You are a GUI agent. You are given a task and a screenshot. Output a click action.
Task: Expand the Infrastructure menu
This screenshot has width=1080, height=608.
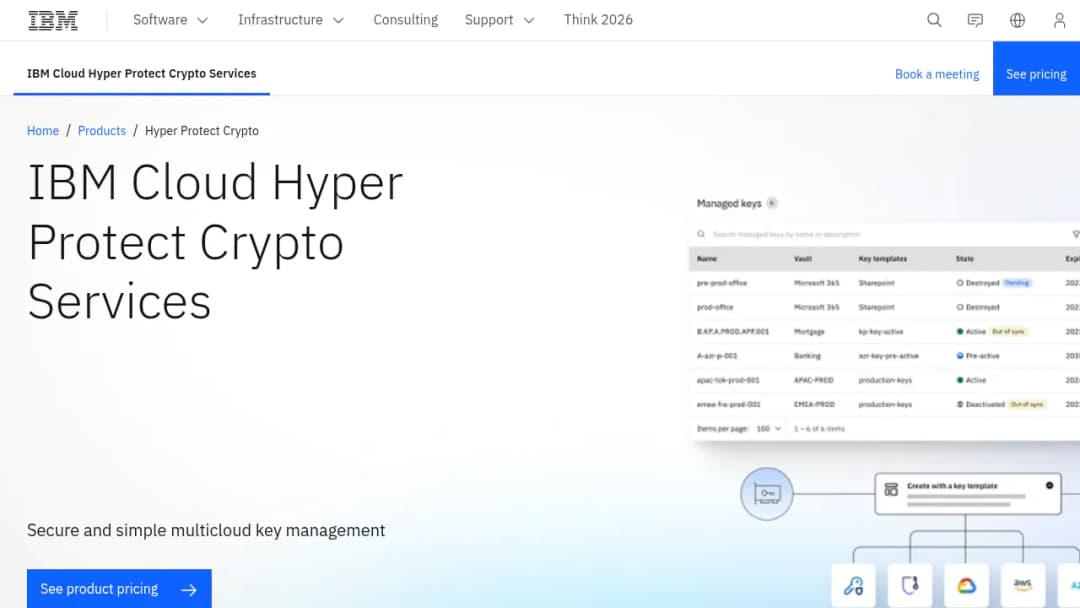291,20
